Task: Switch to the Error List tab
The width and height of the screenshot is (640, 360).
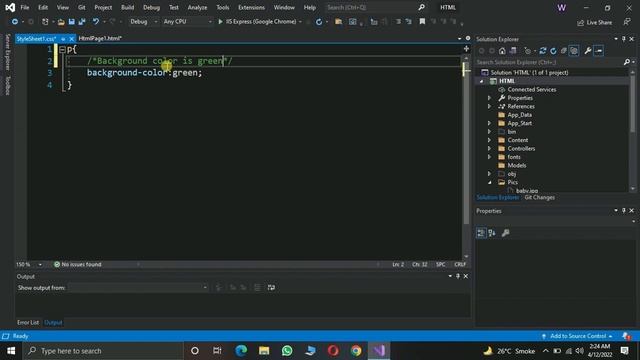Action: coord(28,322)
